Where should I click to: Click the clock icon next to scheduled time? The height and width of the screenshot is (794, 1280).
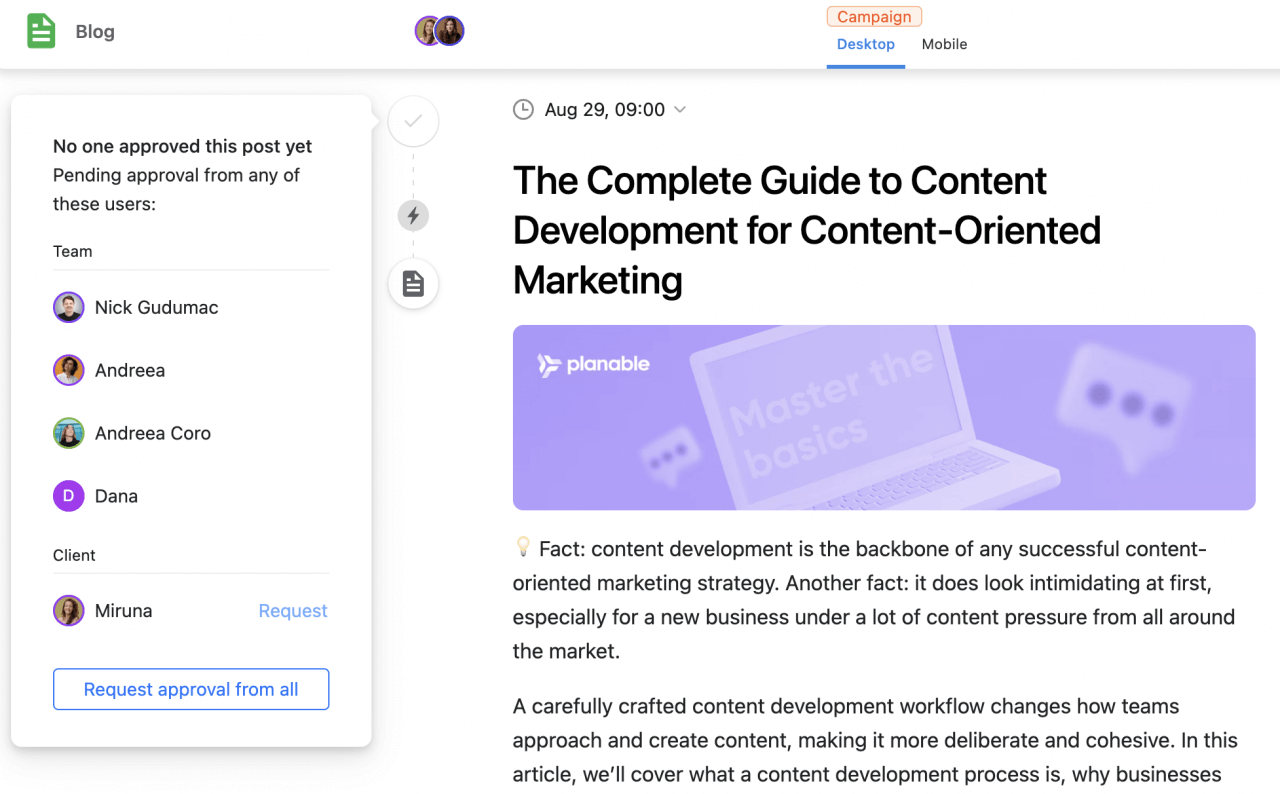(523, 109)
